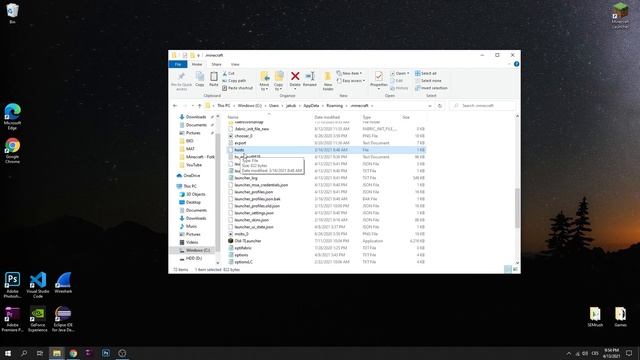Open Adobe Premiere Pro desktop shortcut

pos(12,319)
